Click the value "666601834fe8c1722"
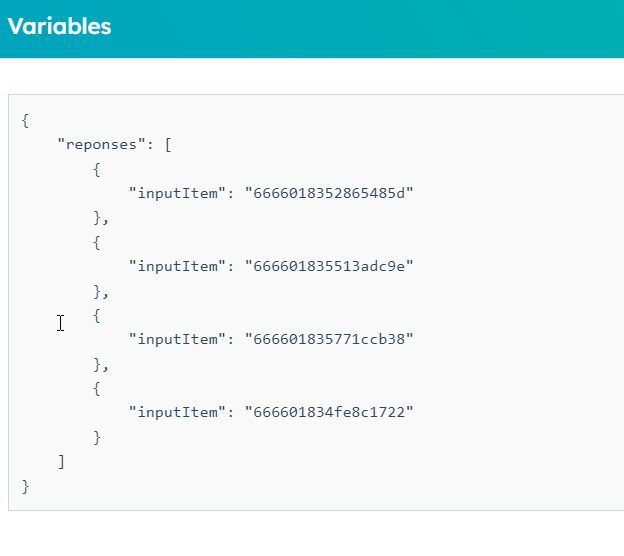This screenshot has width=624, height=556. pos(329,413)
